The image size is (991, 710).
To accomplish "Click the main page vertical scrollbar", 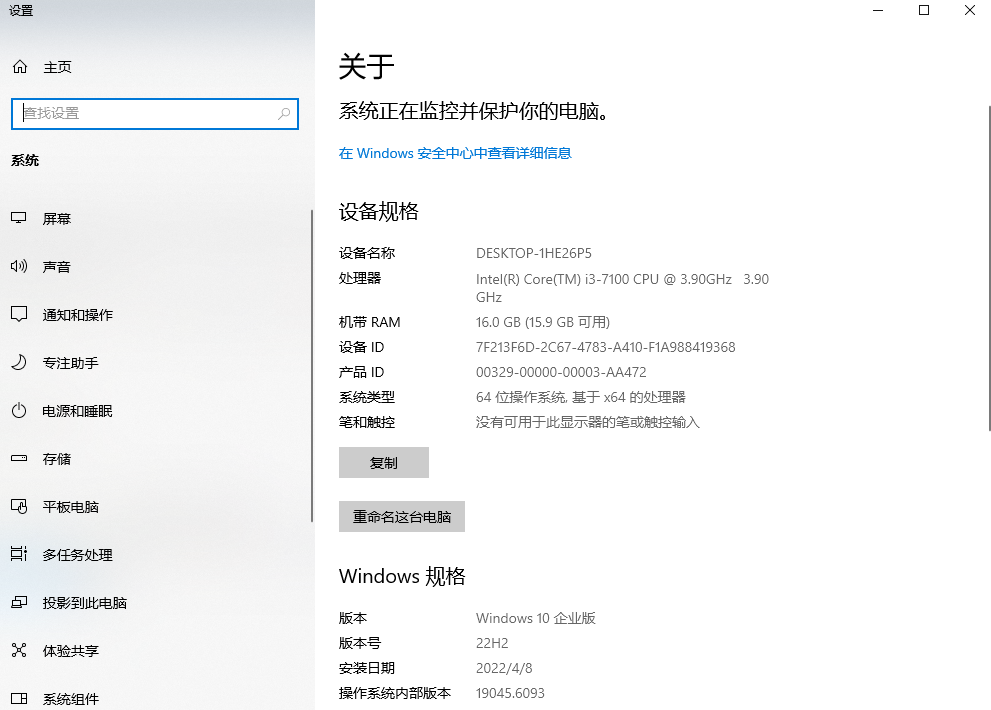I will (x=989, y=268).
